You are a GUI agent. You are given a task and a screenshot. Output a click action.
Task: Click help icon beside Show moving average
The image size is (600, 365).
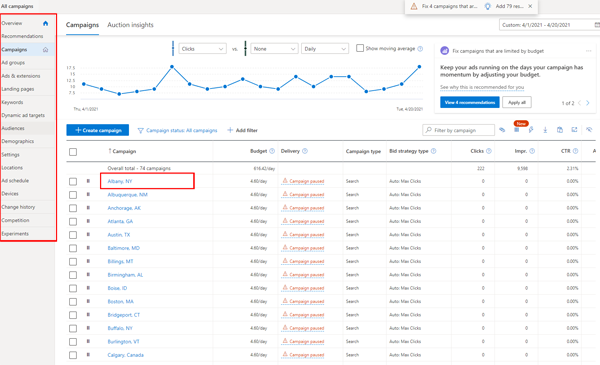click(420, 49)
